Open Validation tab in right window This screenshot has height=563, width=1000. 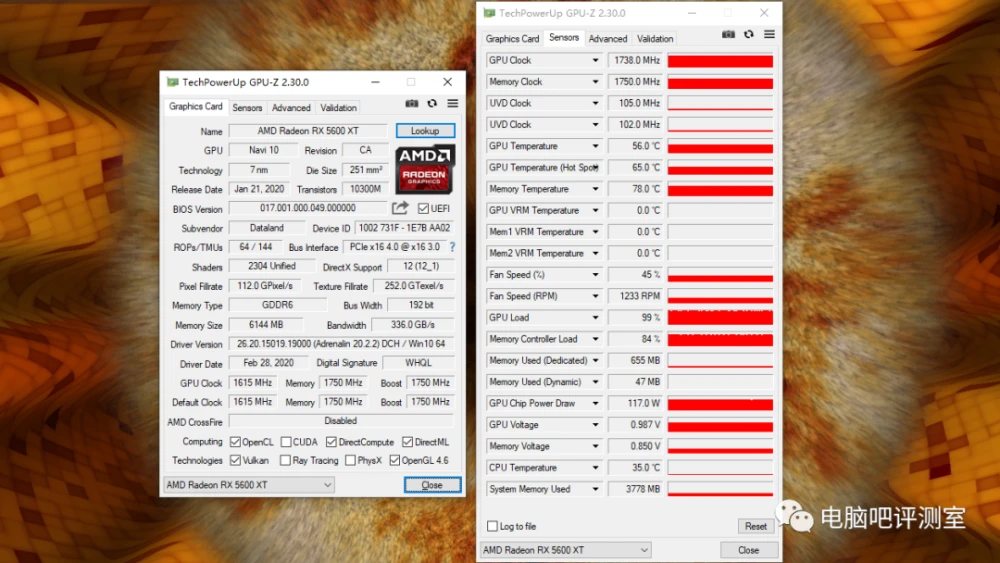[655, 39]
